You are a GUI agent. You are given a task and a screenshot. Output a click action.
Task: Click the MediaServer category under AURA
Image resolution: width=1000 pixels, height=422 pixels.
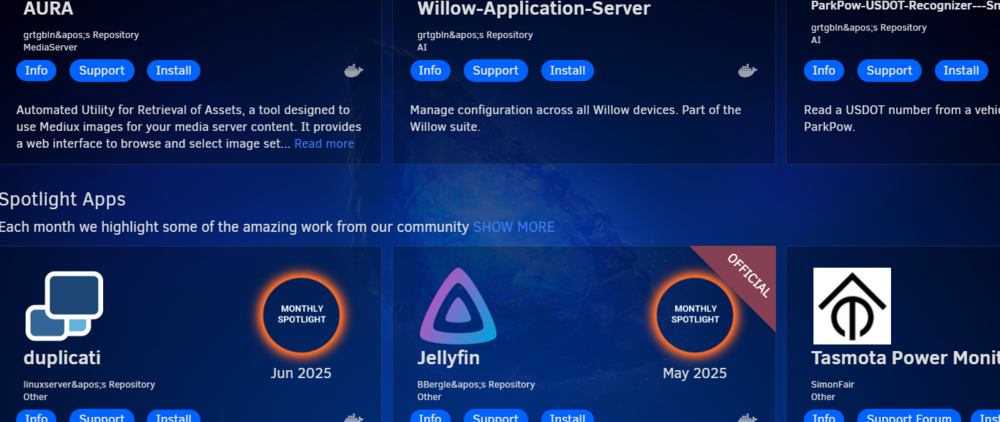(50, 47)
